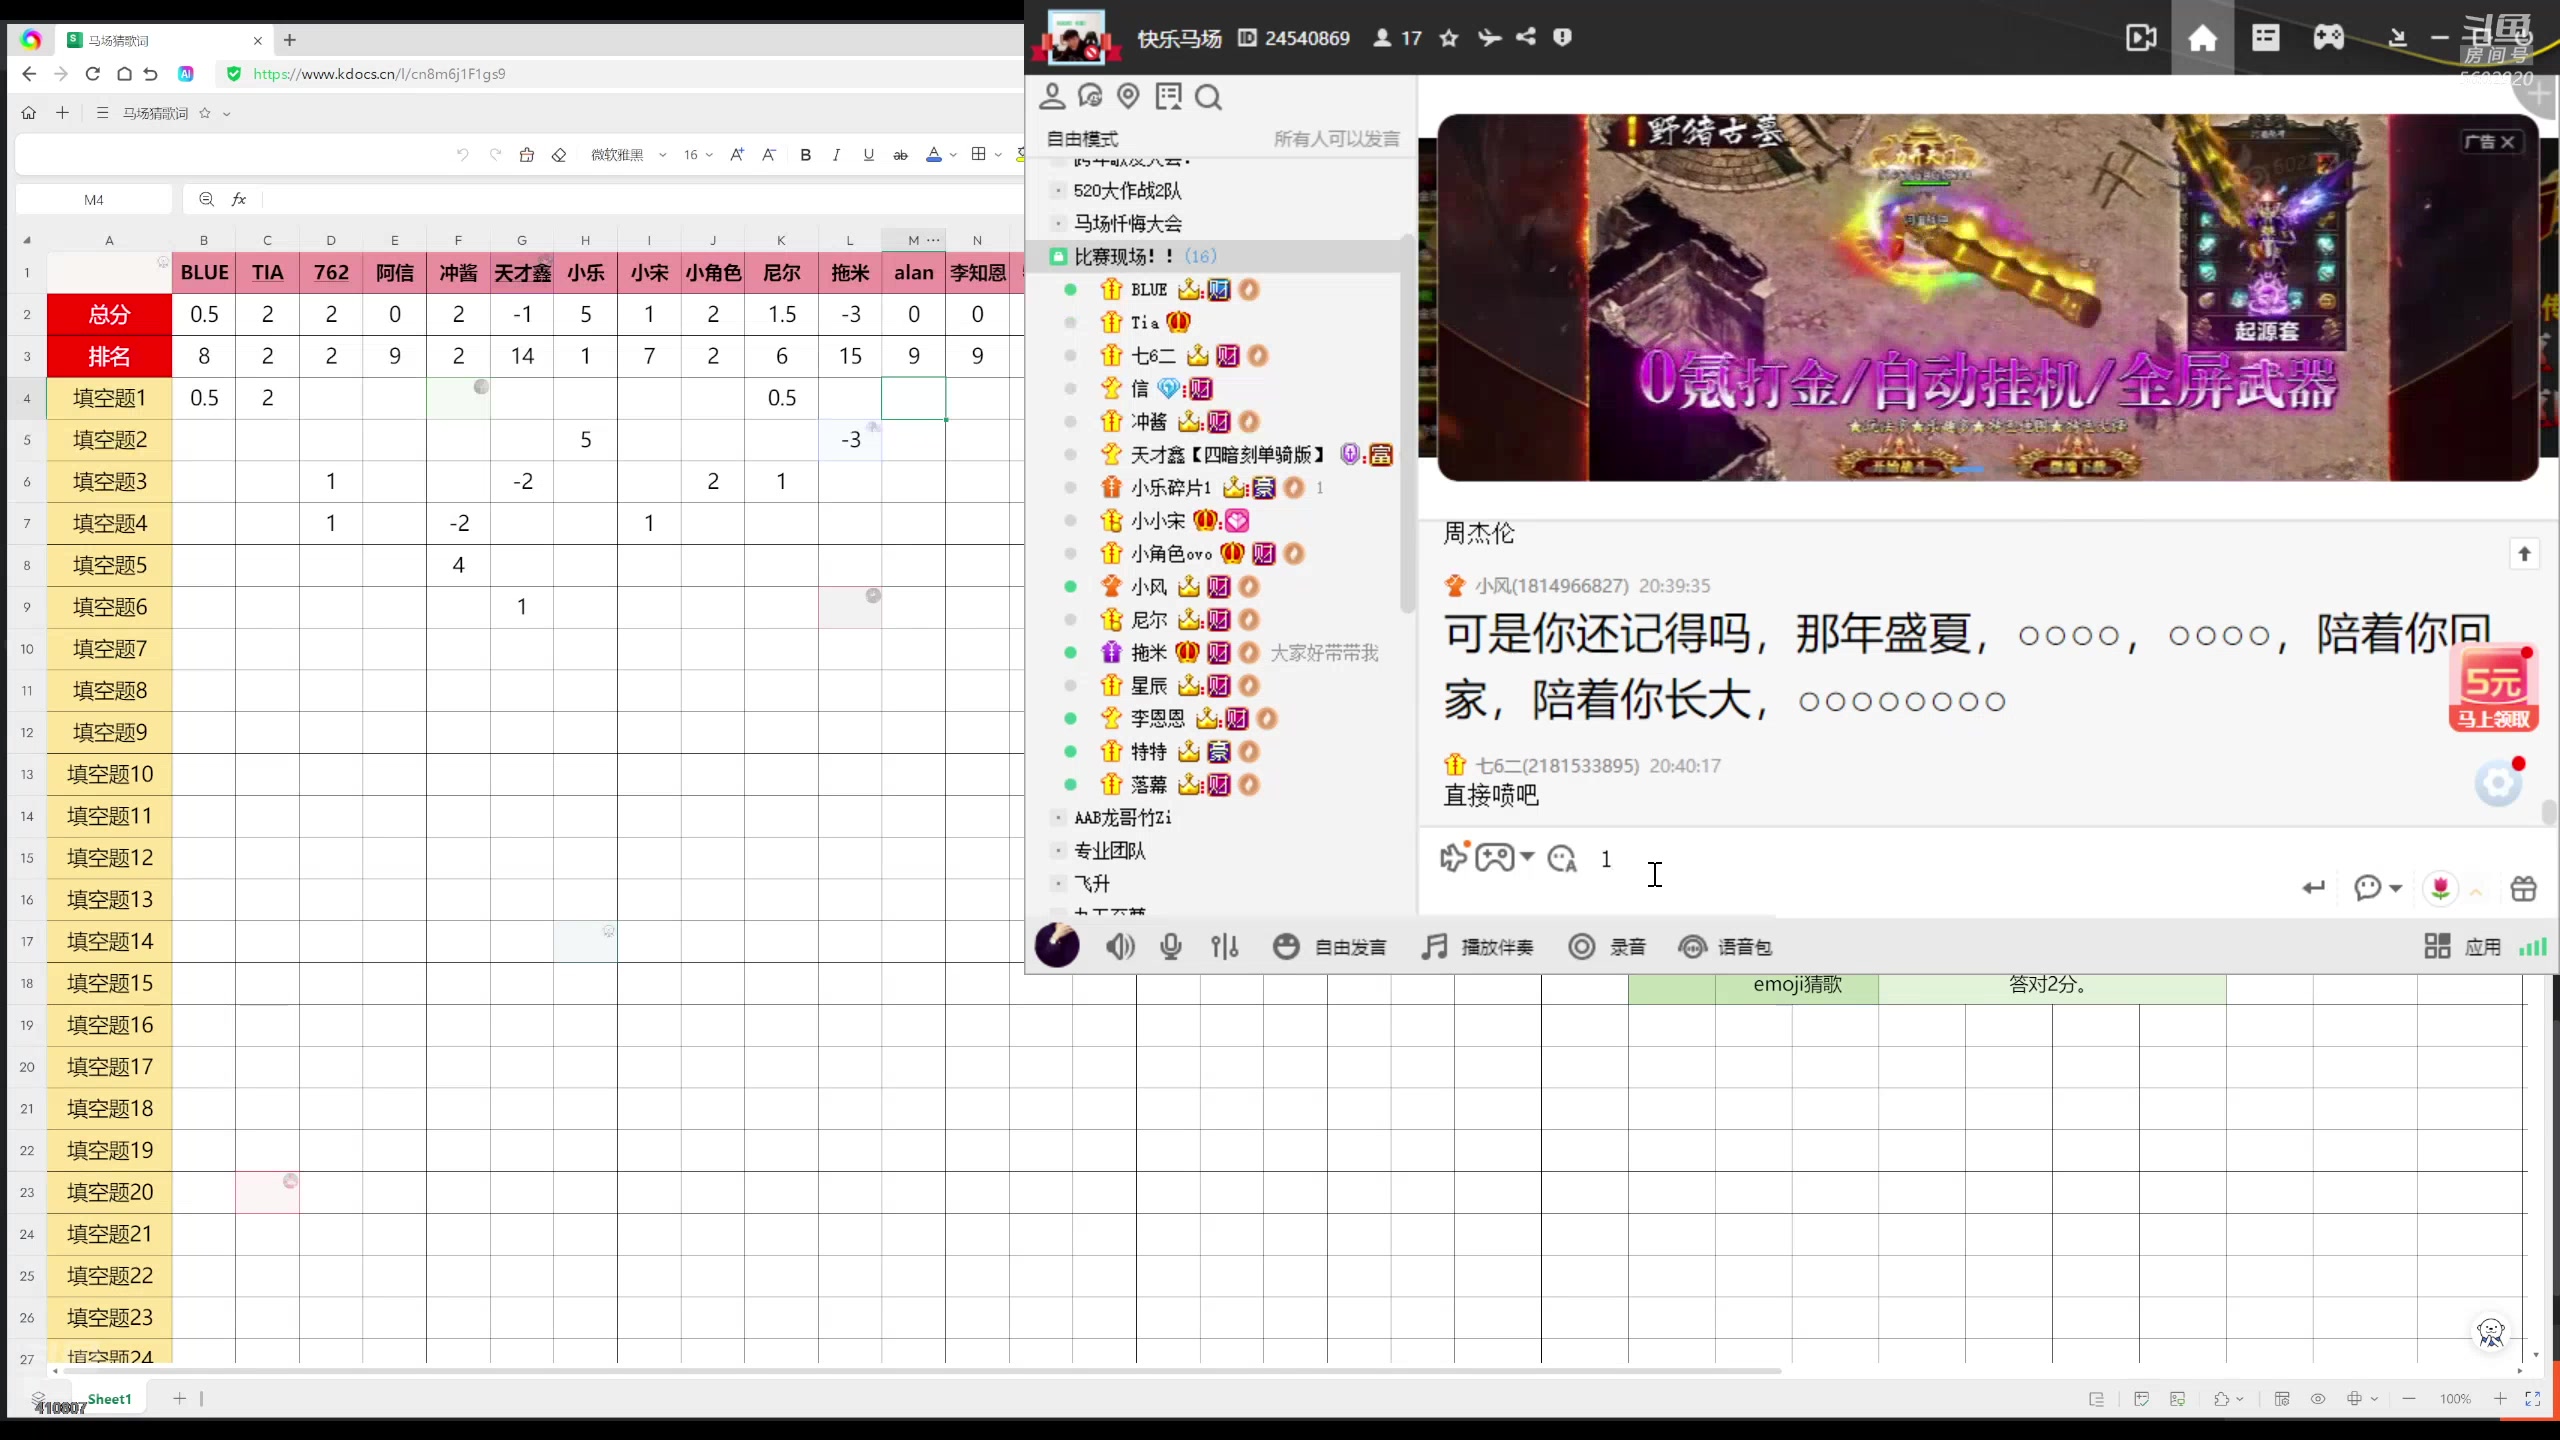Image resolution: width=2560 pixels, height=1440 pixels.
Task: Select user 拖米 in member list
Action: (x=1149, y=653)
